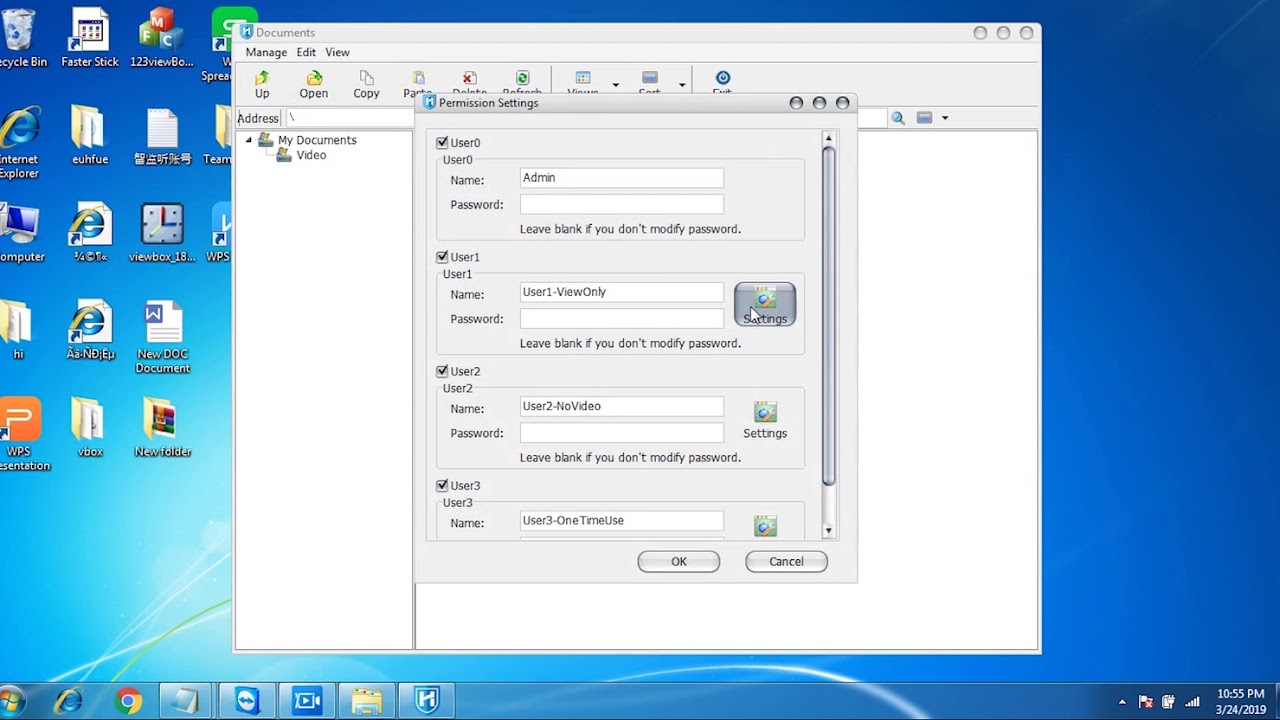Open viewbox_18 desktop icon
This screenshot has width=1280, height=720.
click(162, 233)
